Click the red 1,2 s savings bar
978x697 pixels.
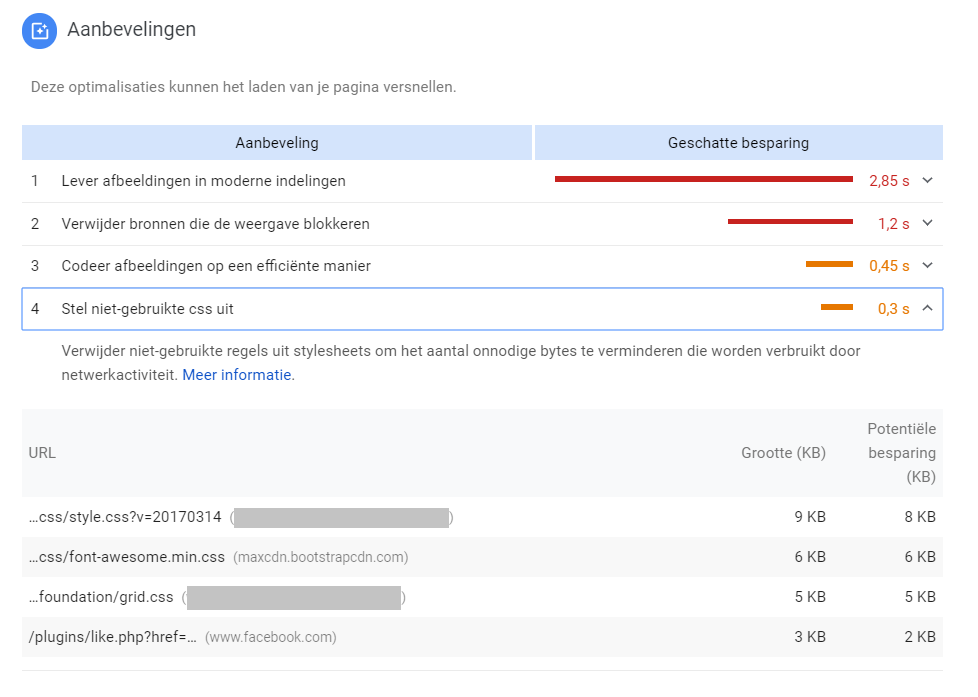(790, 222)
